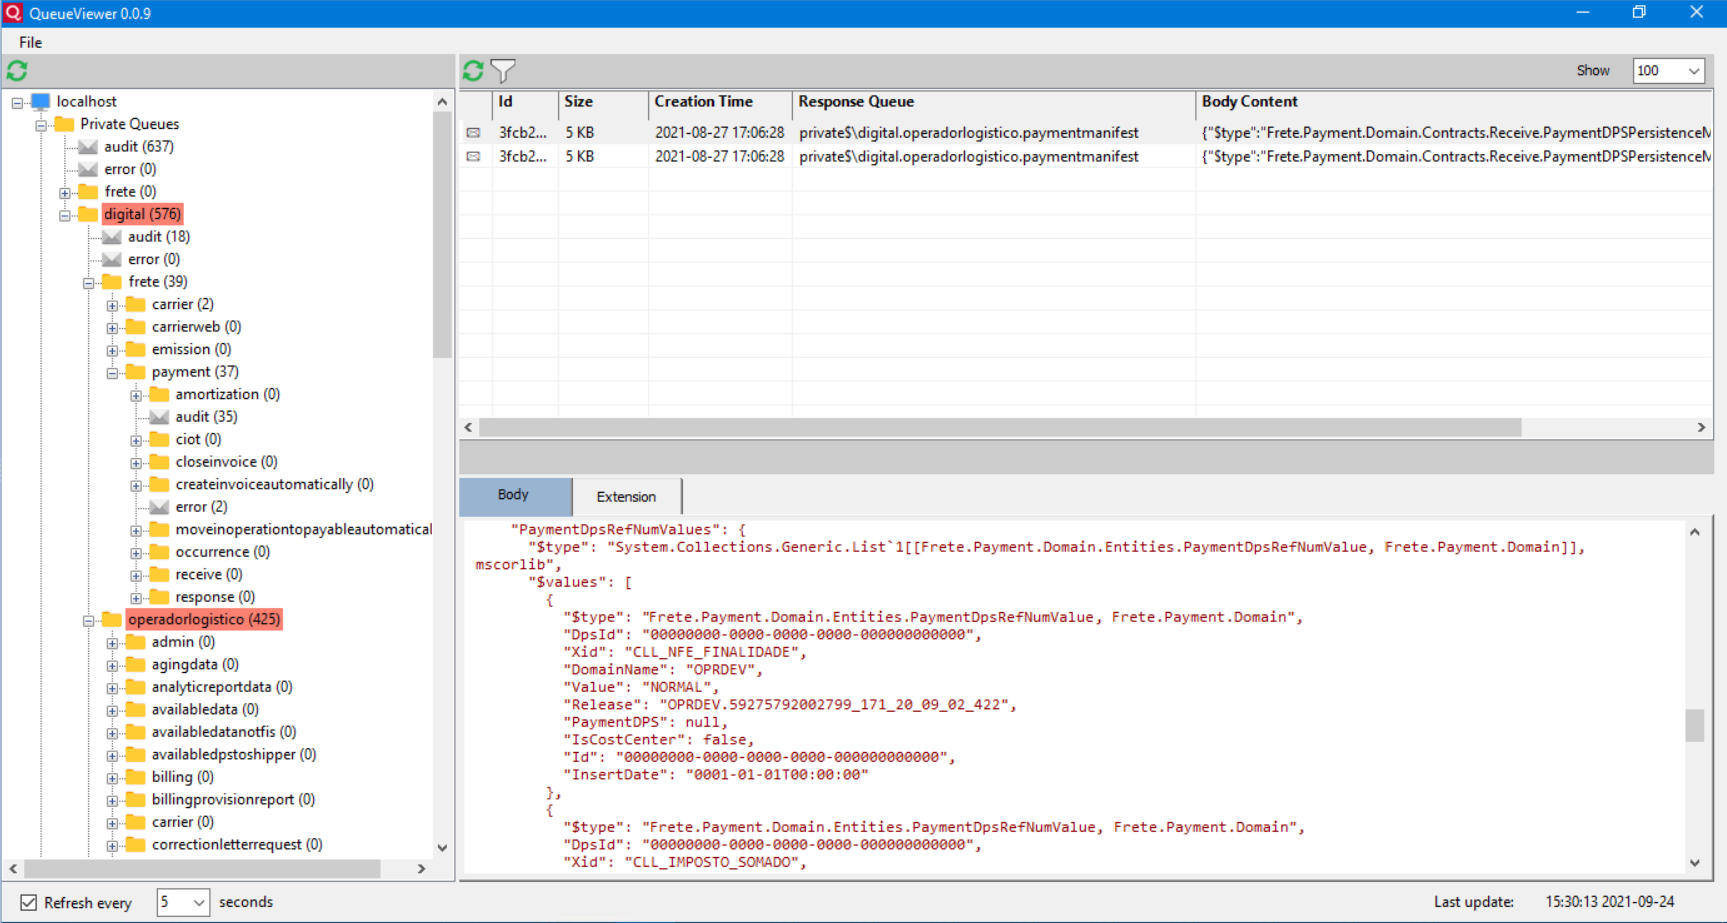Click the audit (35) queue envelope icon
The image size is (1727, 923).
click(x=159, y=417)
